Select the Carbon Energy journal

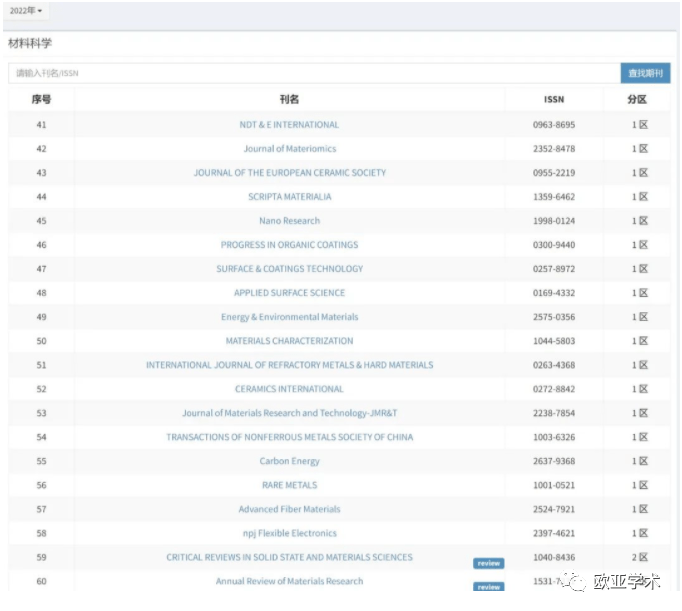pyautogui.click(x=289, y=461)
